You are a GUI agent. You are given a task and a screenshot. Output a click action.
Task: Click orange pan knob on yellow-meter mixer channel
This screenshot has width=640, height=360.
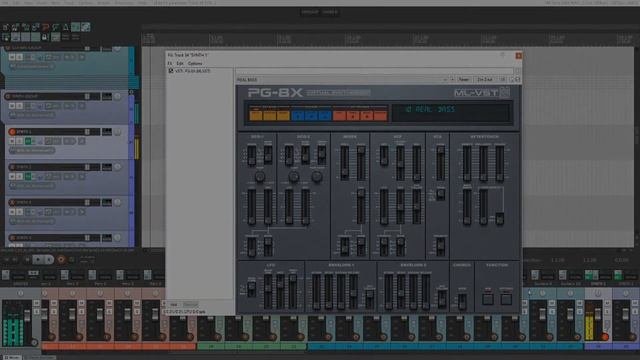(605, 337)
